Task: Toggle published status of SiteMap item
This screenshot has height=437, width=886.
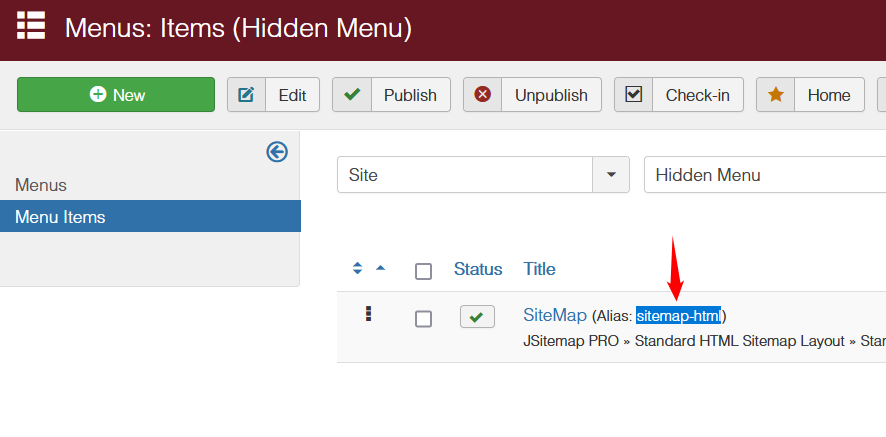Action: 477,317
